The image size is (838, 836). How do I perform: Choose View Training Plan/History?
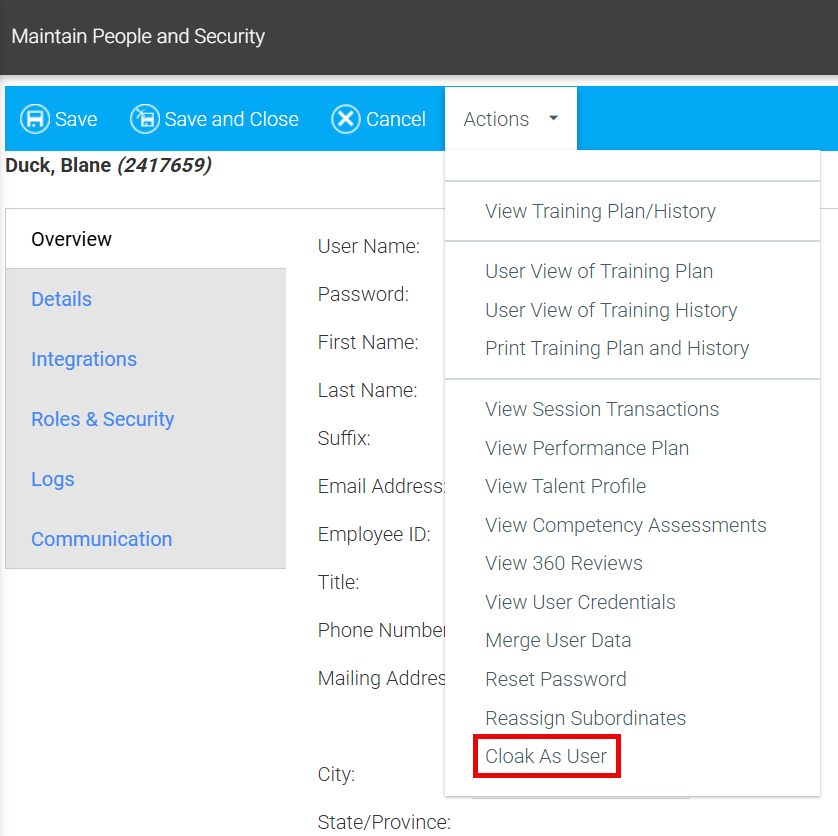pyautogui.click(x=600, y=211)
